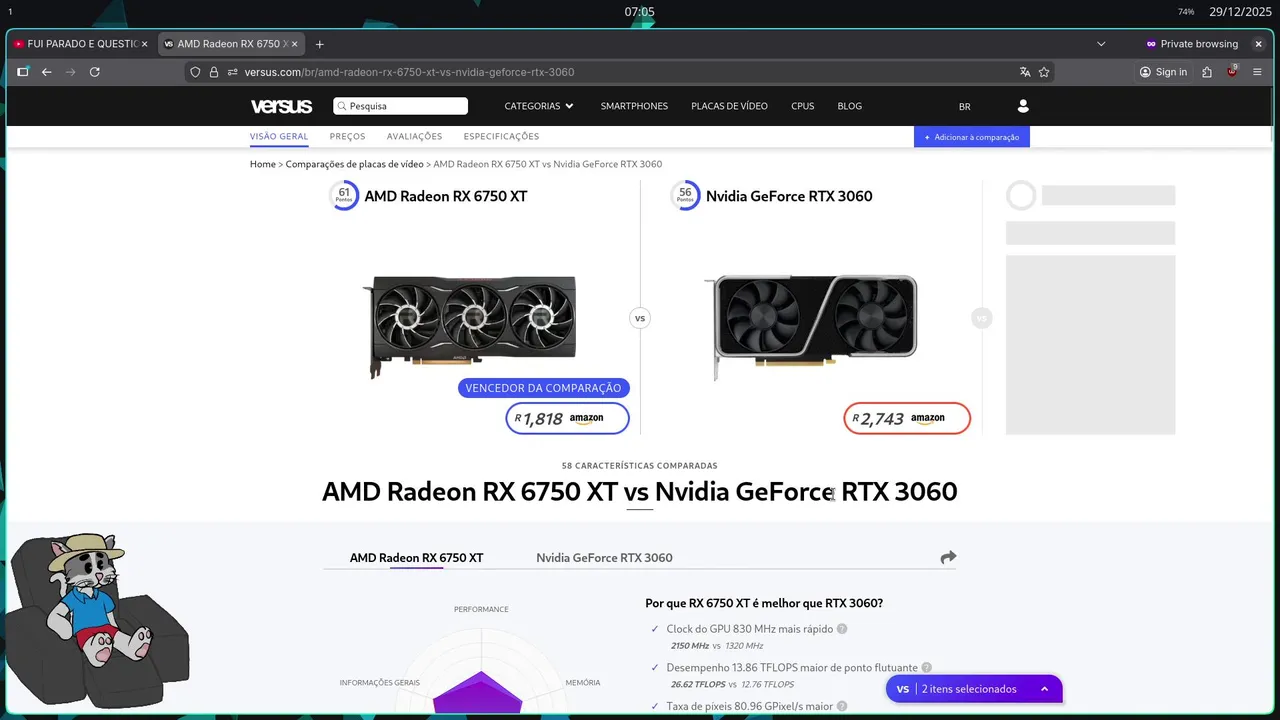1280x720 pixels.
Task: Click the new tab plus button
Action: pyautogui.click(x=320, y=44)
